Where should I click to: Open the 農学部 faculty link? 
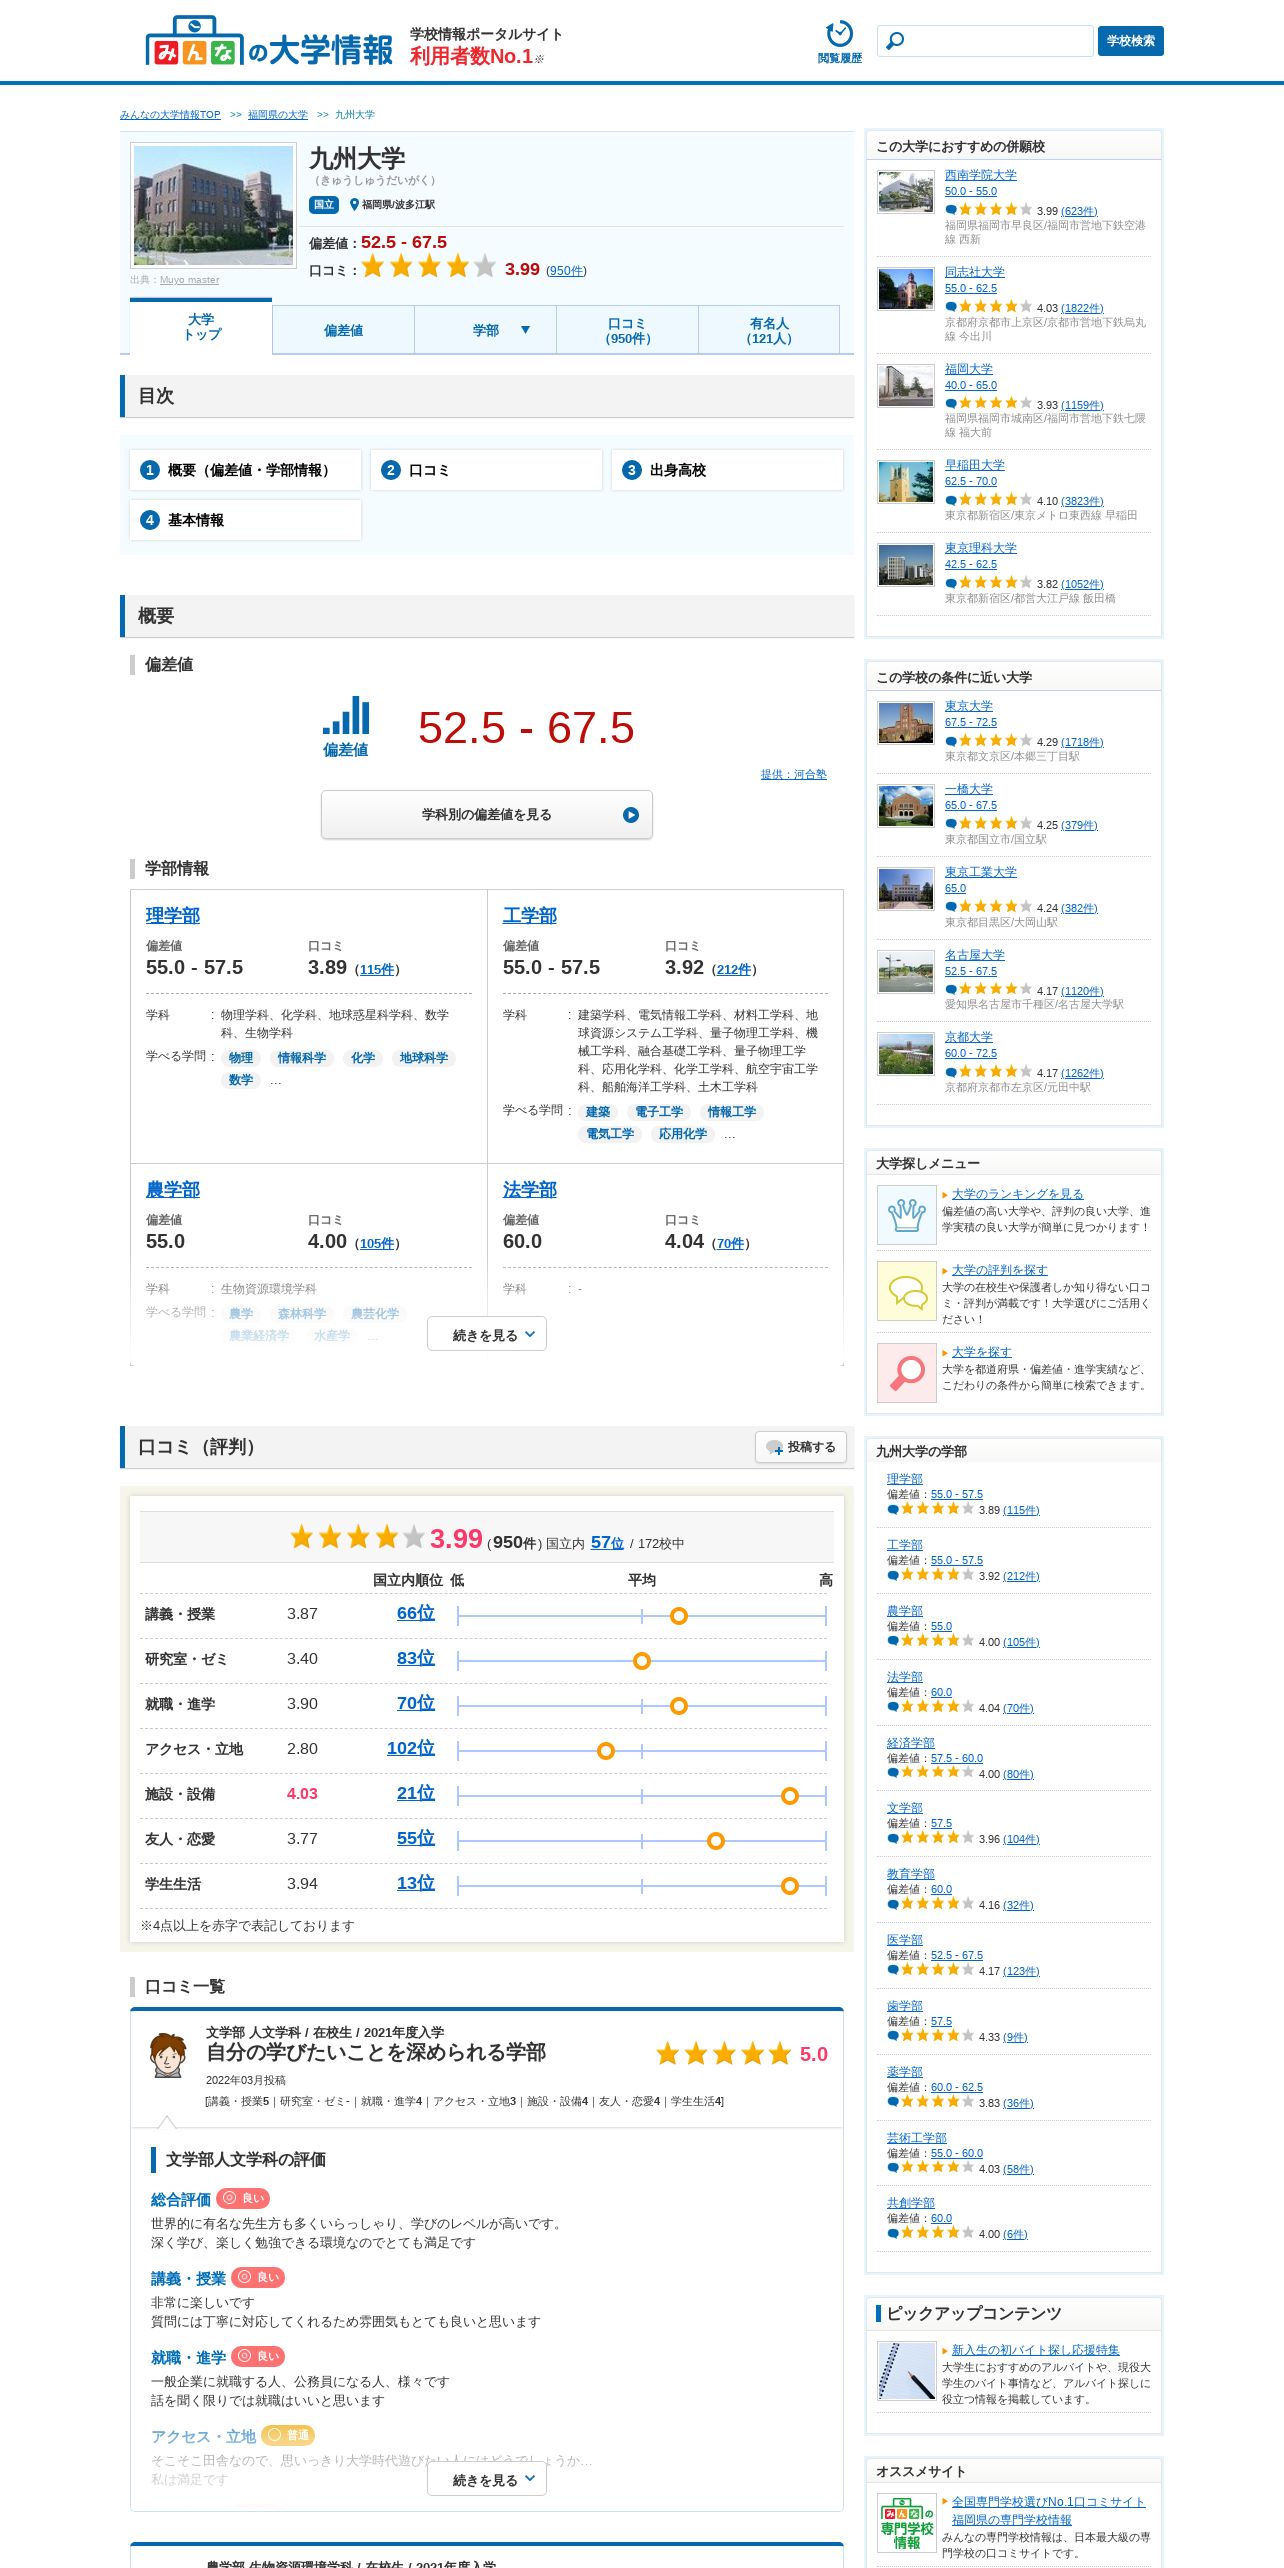(173, 1189)
